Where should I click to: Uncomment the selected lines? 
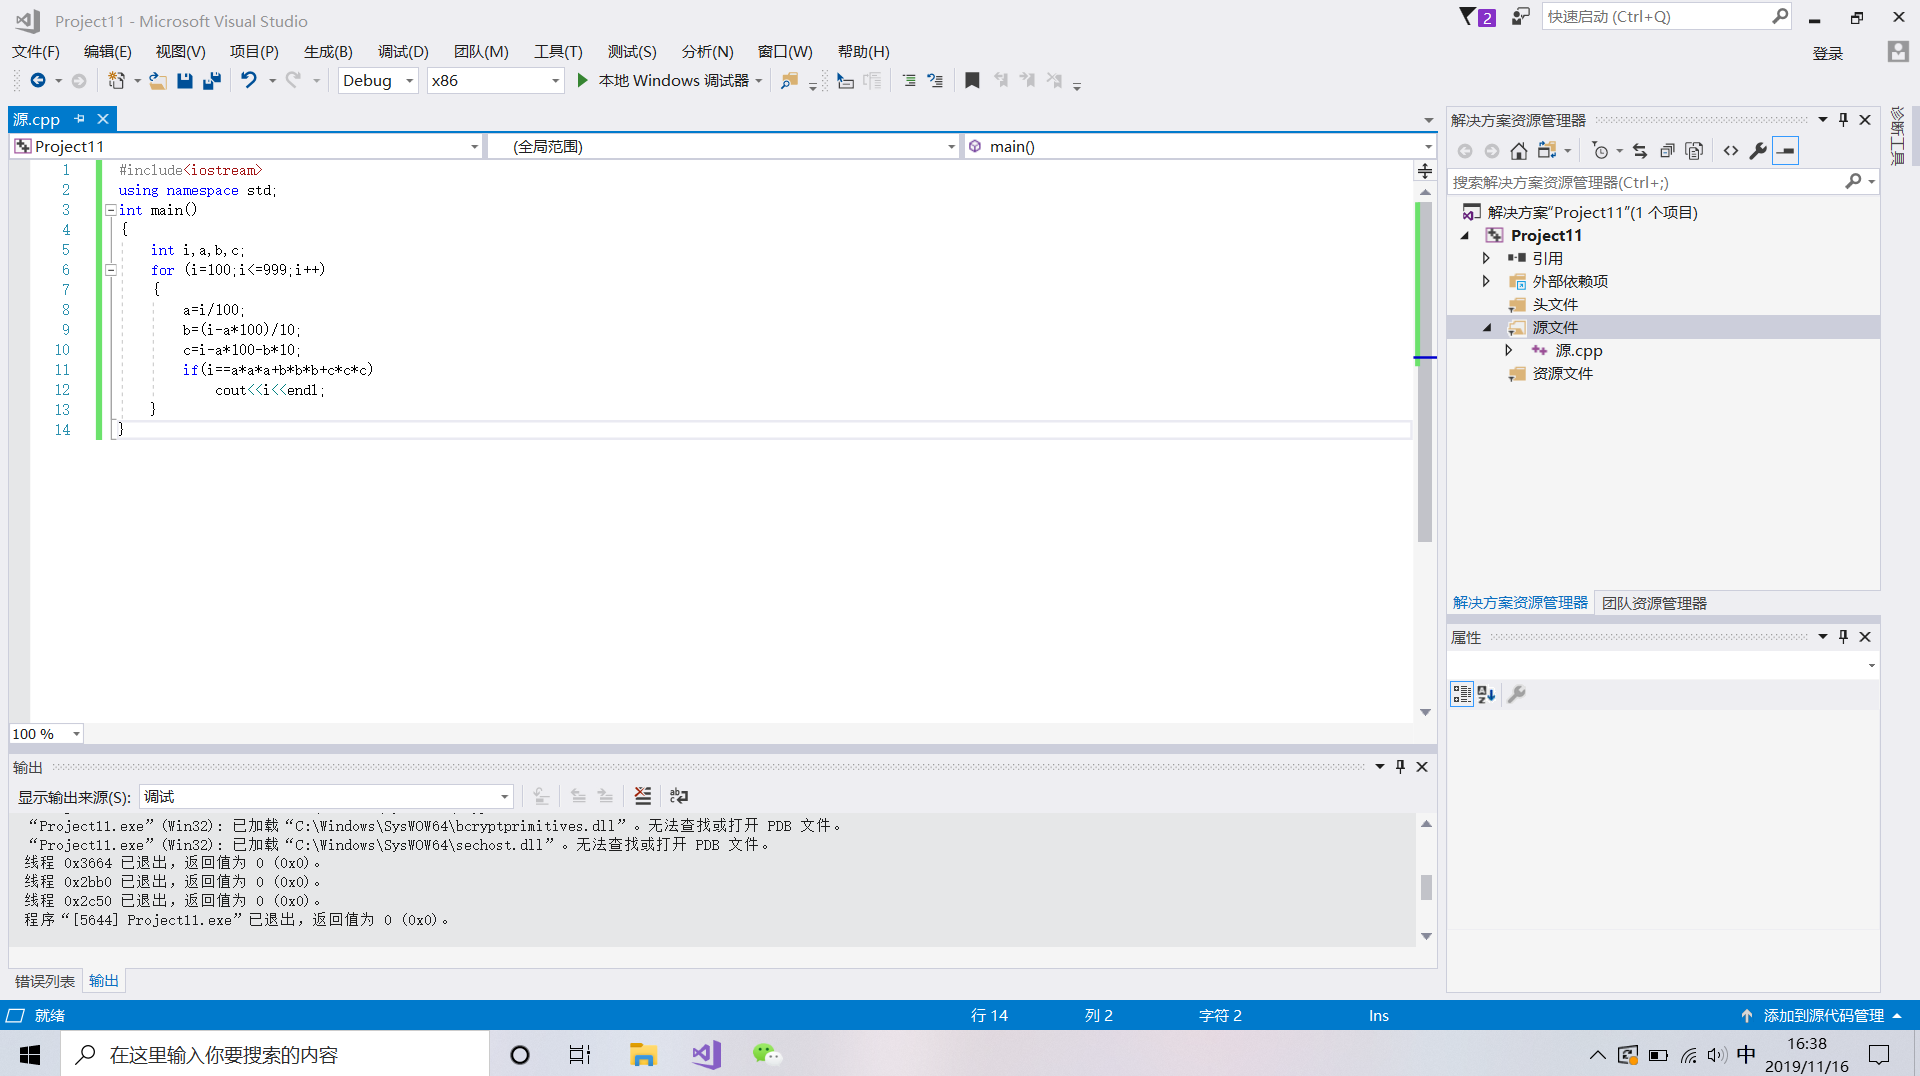935,81
